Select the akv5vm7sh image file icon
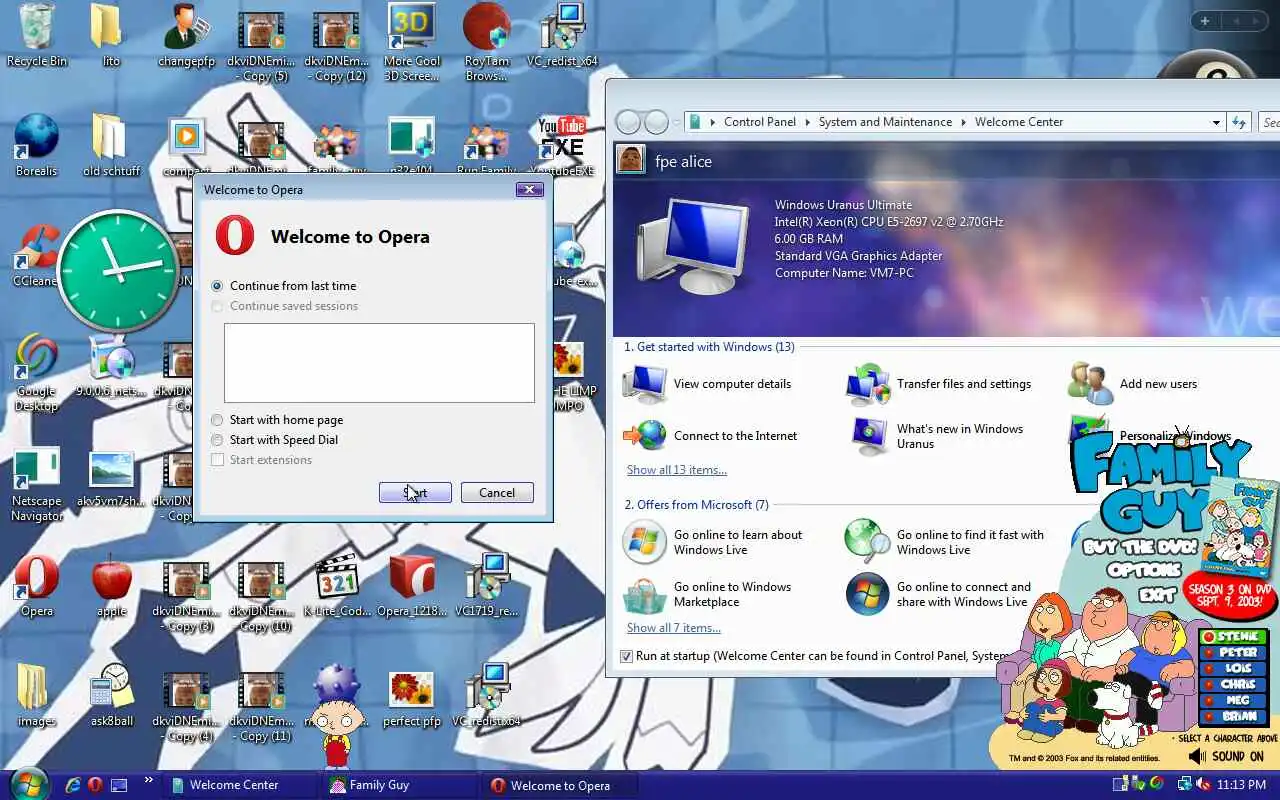This screenshot has width=1280, height=800. pyautogui.click(x=111, y=476)
